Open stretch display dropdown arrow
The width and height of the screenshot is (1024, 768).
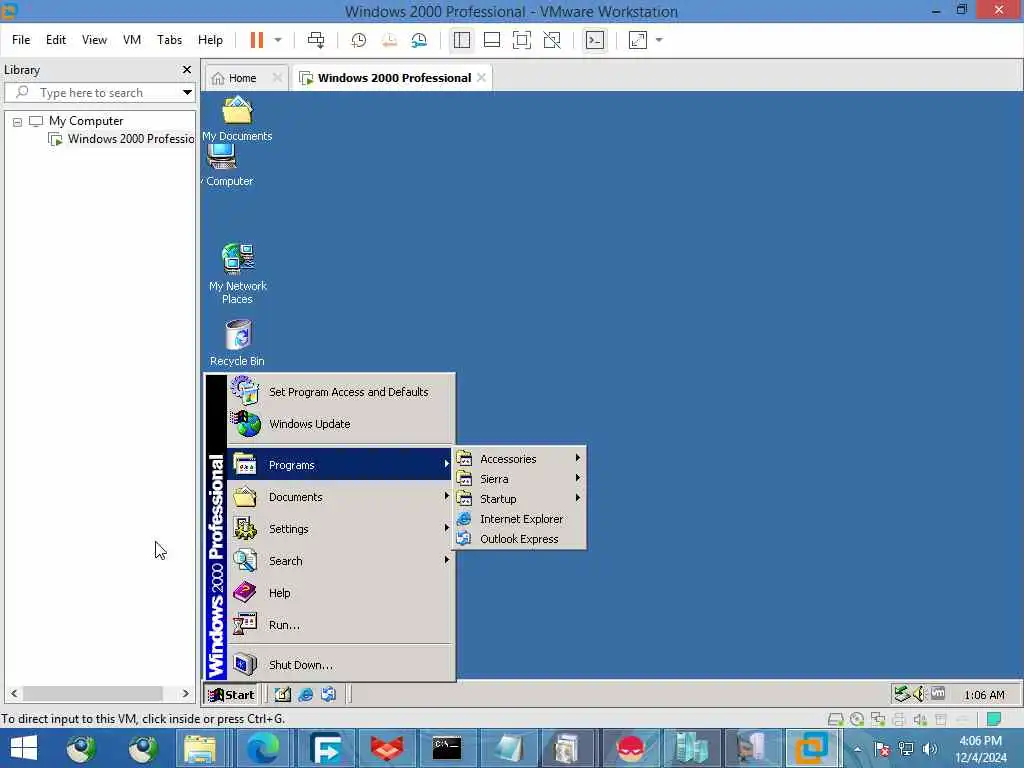pos(659,40)
